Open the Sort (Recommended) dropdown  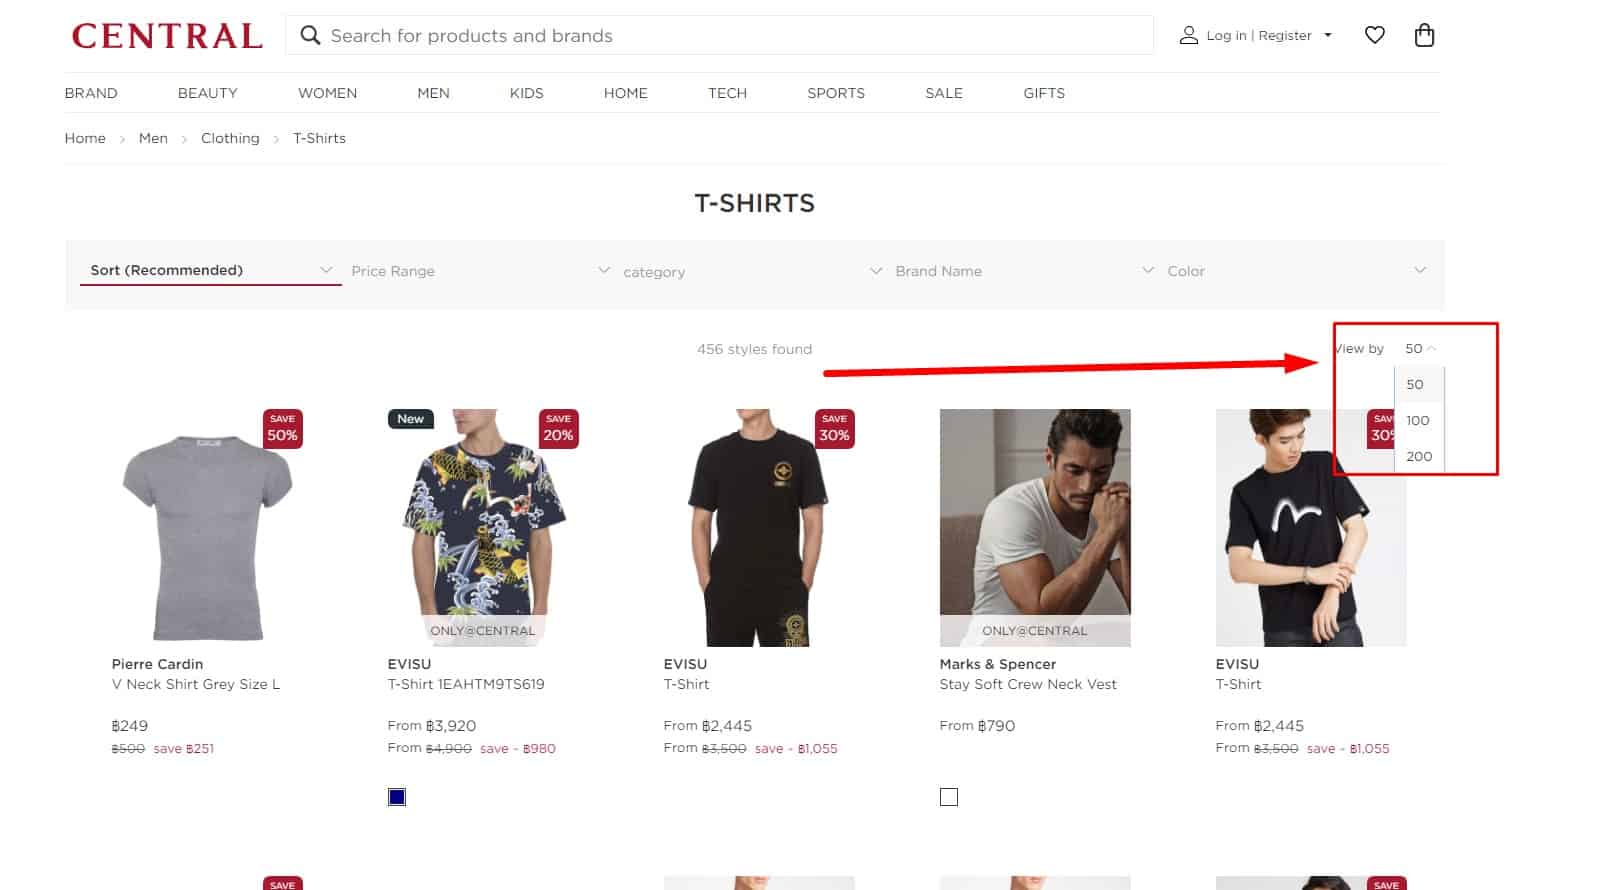click(200, 269)
